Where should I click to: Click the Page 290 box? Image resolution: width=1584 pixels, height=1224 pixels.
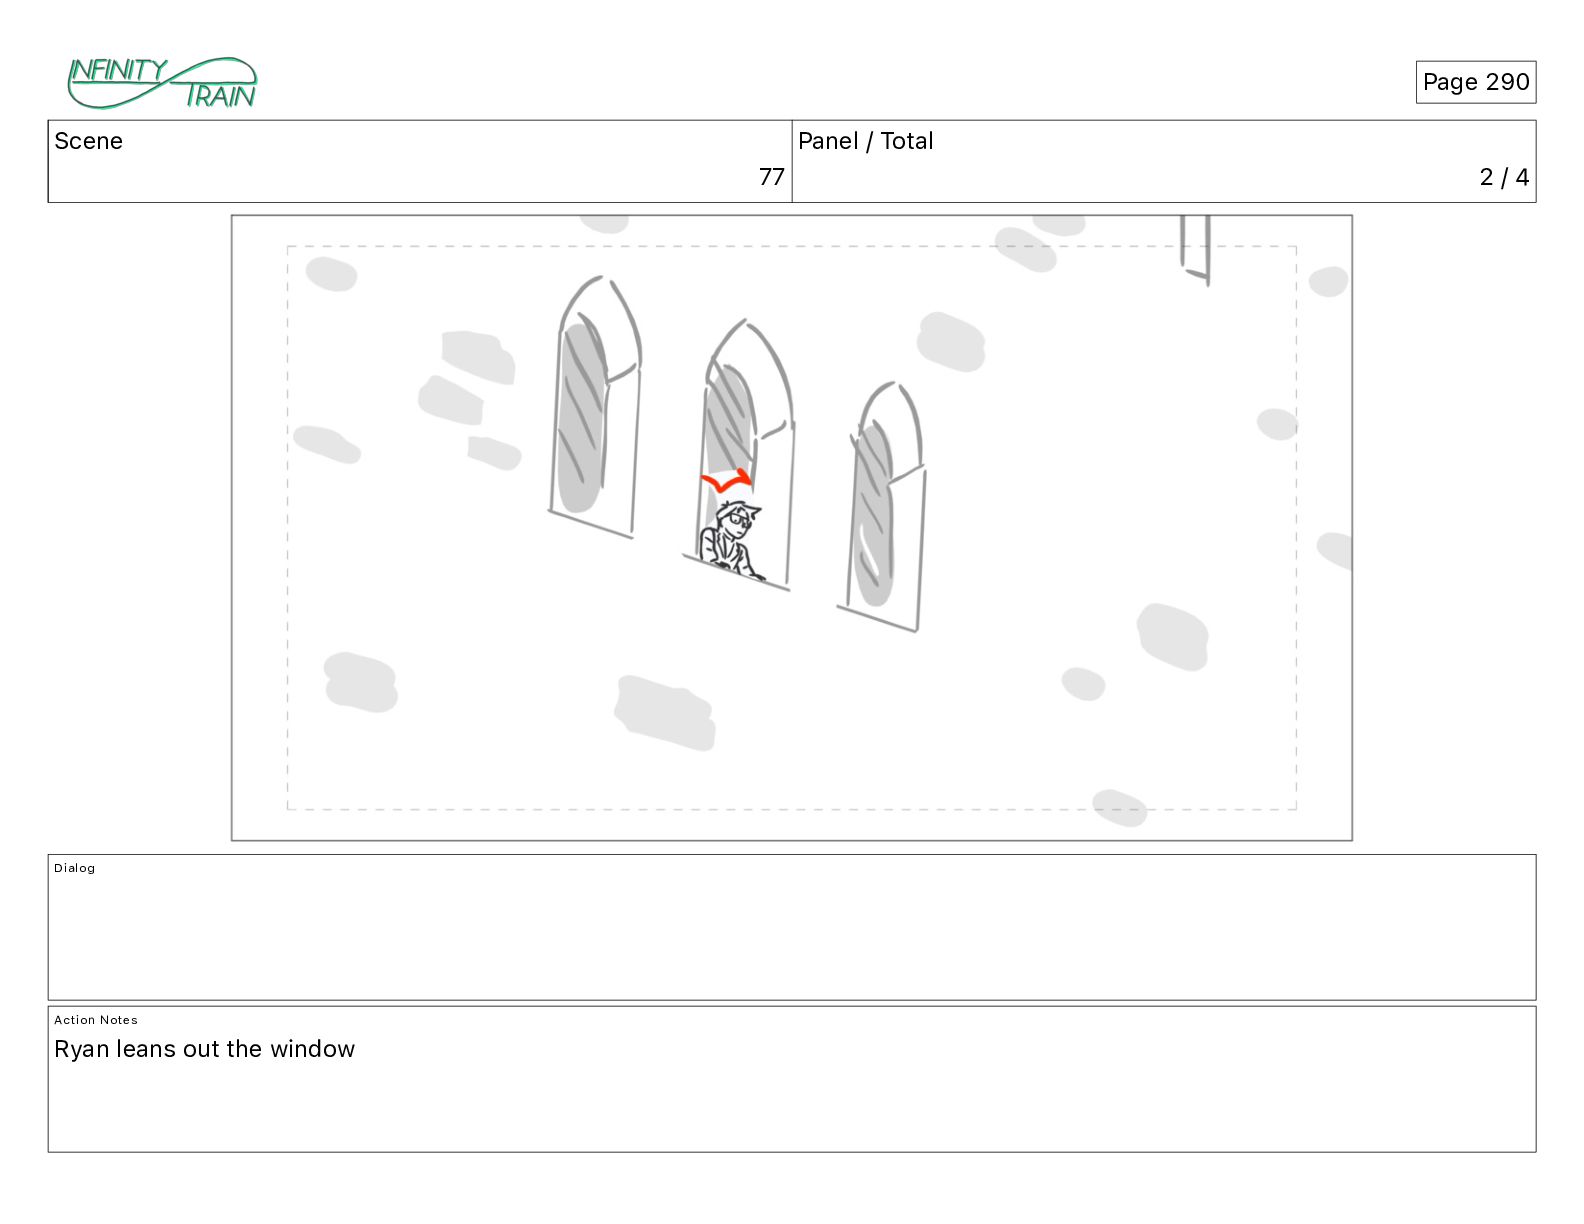[x=1475, y=82]
